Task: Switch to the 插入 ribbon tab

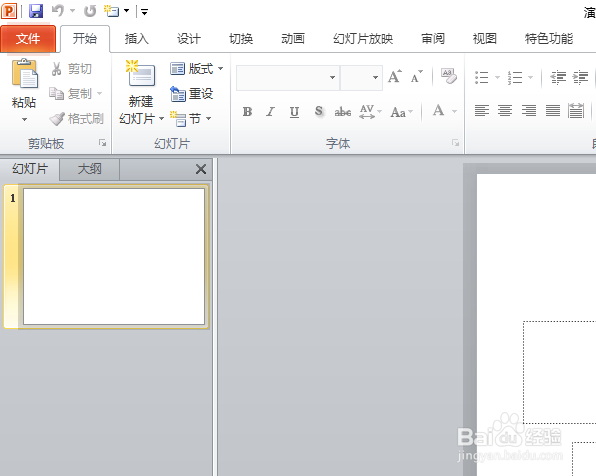Action: (x=136, y=39)
